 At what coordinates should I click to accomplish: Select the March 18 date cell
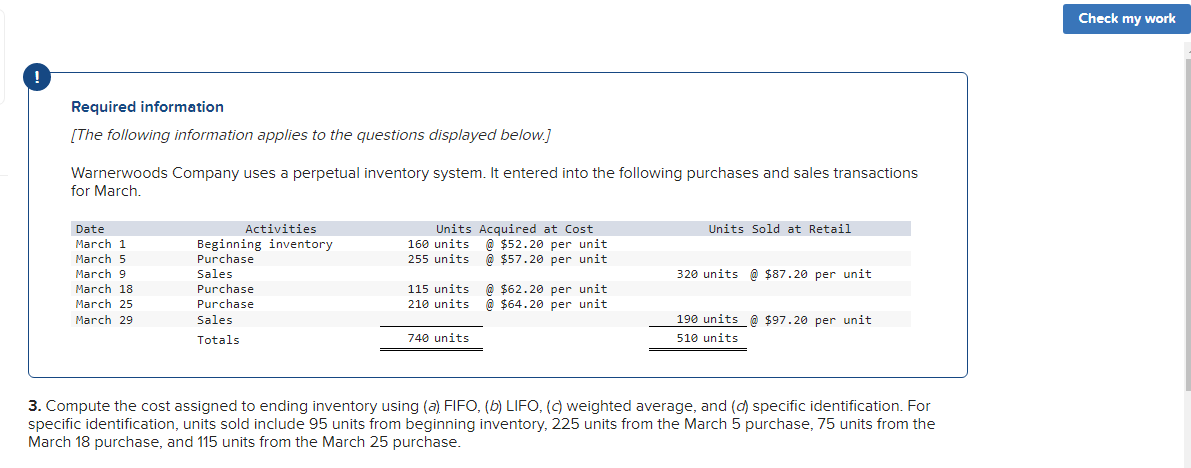104,289
